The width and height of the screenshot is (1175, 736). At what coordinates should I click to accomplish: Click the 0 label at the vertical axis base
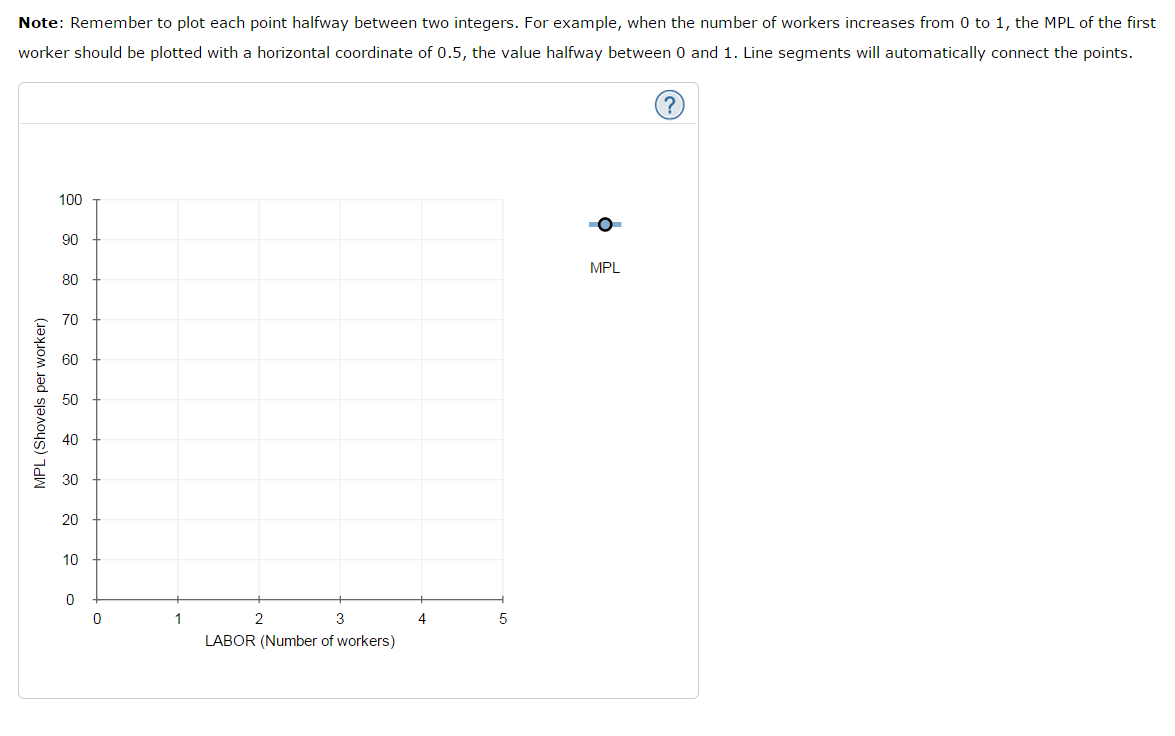[x=70, y=599]
